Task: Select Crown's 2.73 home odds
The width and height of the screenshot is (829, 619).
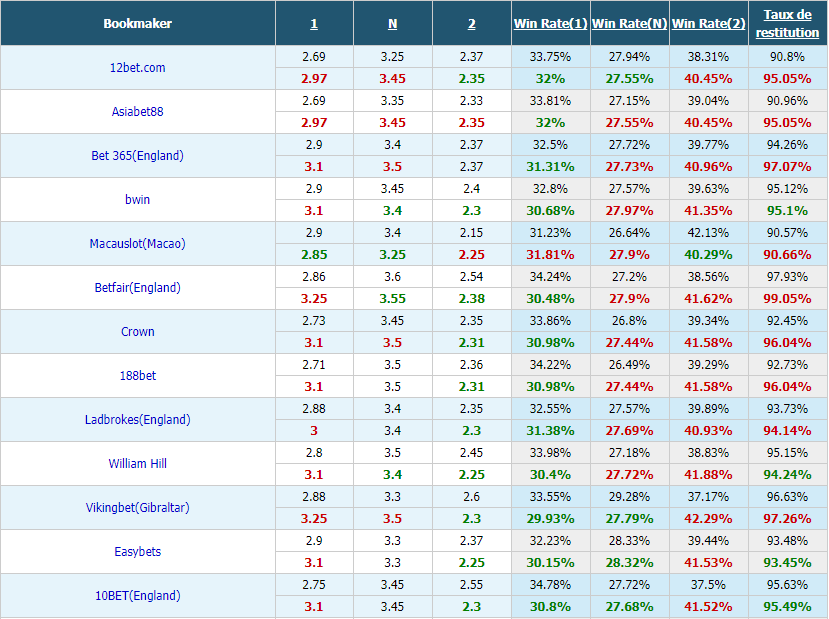Action: (314, 320)
